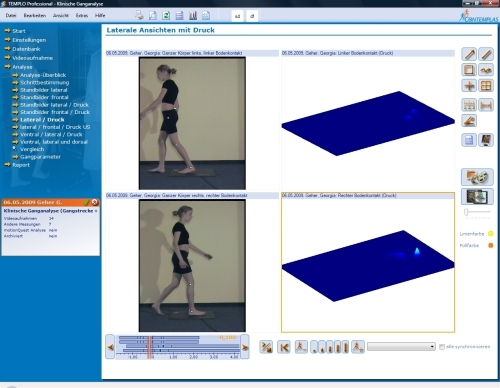Select Standbilder frontal / Druck
The width and height of the screenshot is (500, 388).
(x=55, y=112)
